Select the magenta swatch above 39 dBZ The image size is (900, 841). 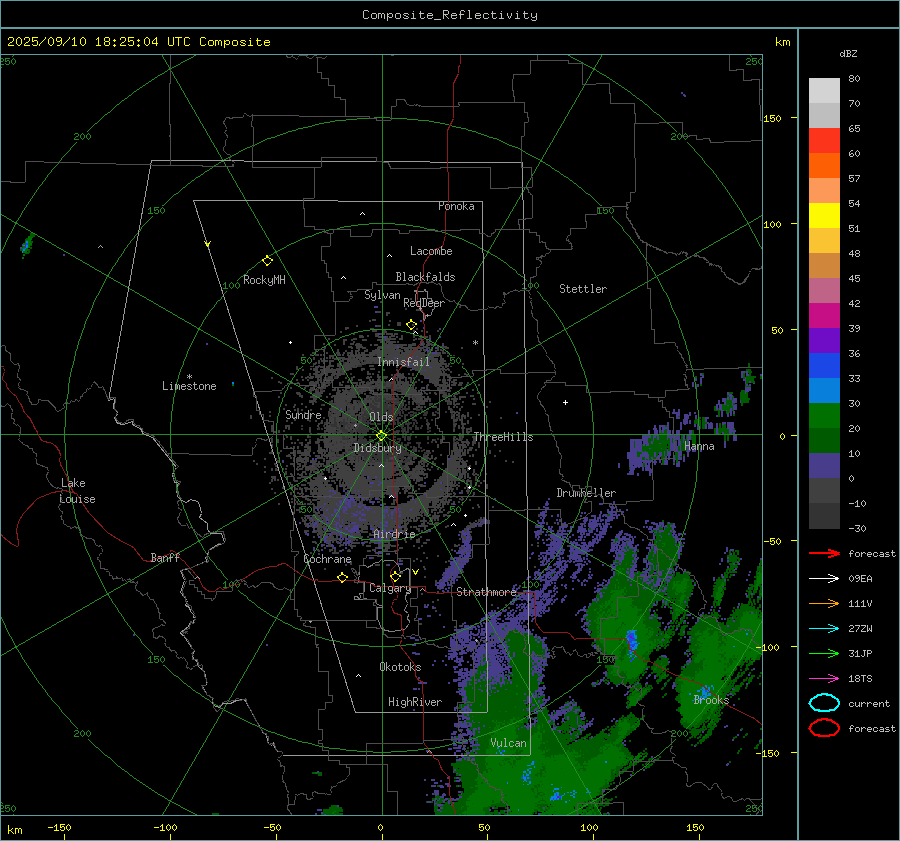pyautogui.click(x=824, y=316)
